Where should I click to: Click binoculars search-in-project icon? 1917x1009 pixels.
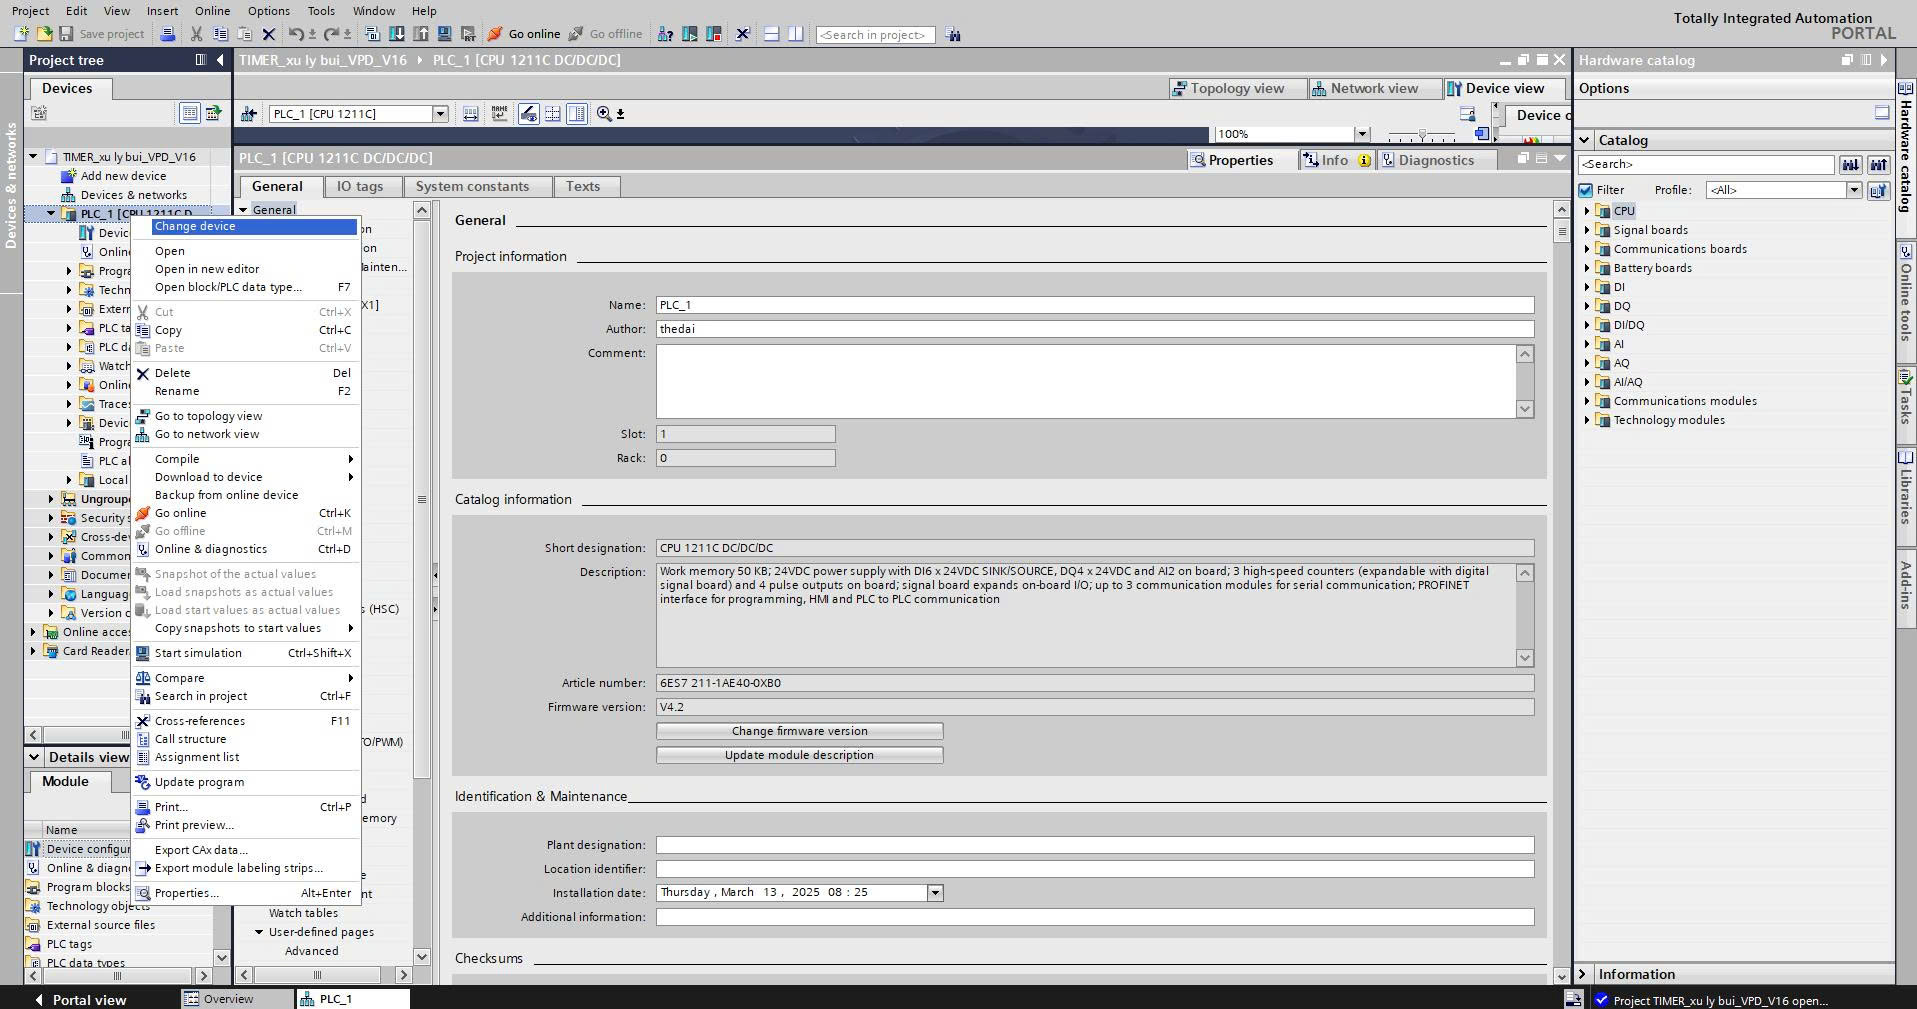point(953,34)
